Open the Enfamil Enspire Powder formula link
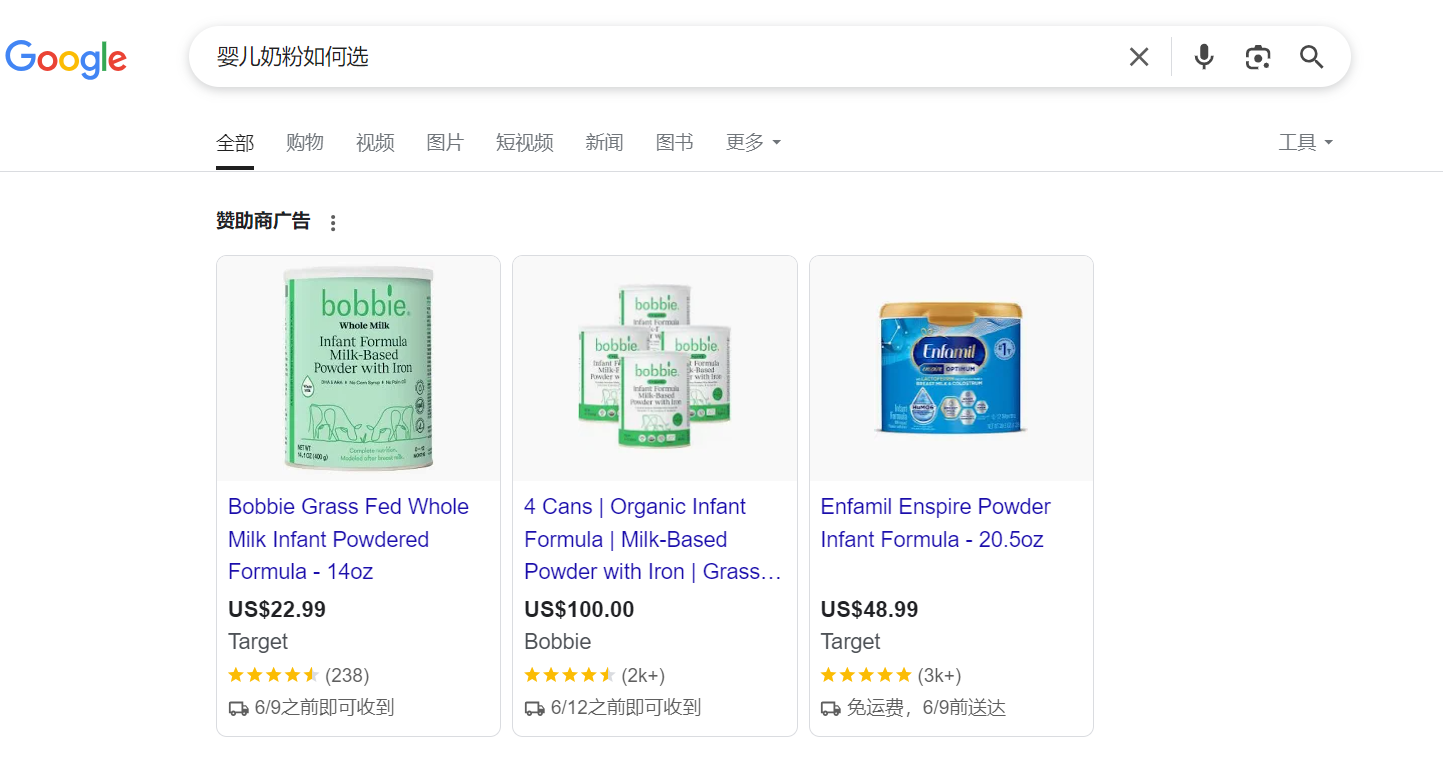Viewport: 1443px width, 778px height. [935, 523]
